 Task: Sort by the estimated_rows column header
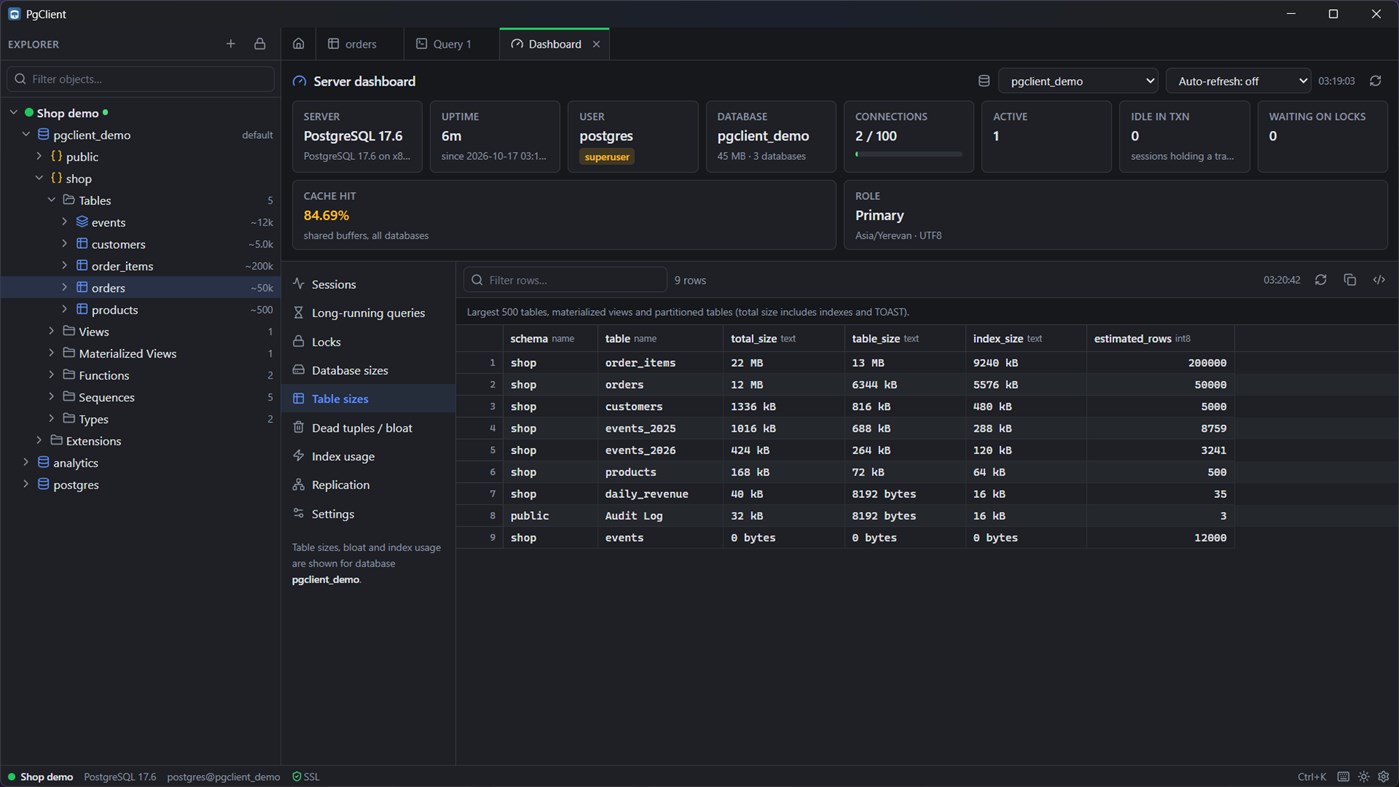coord(1160,339)
